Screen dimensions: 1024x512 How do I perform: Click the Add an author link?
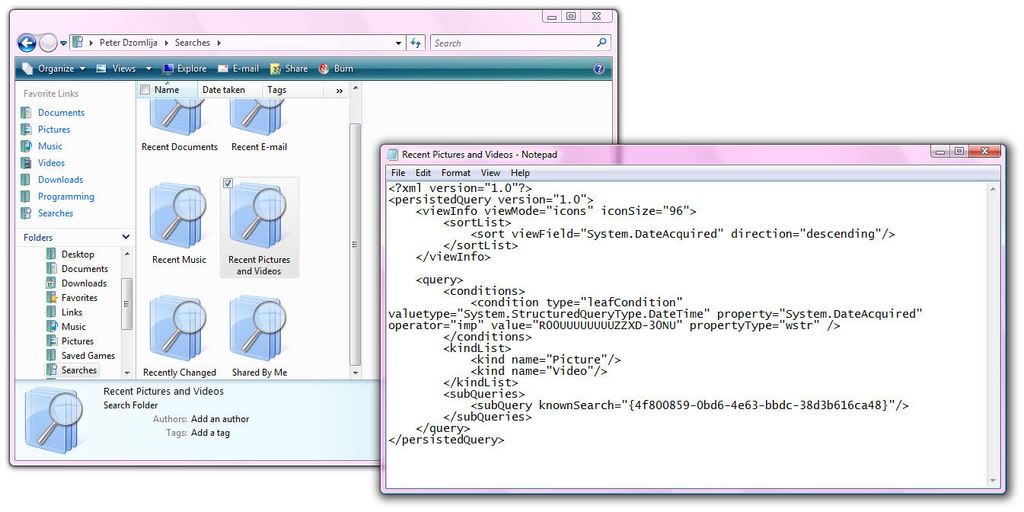(x=220, y=419)
